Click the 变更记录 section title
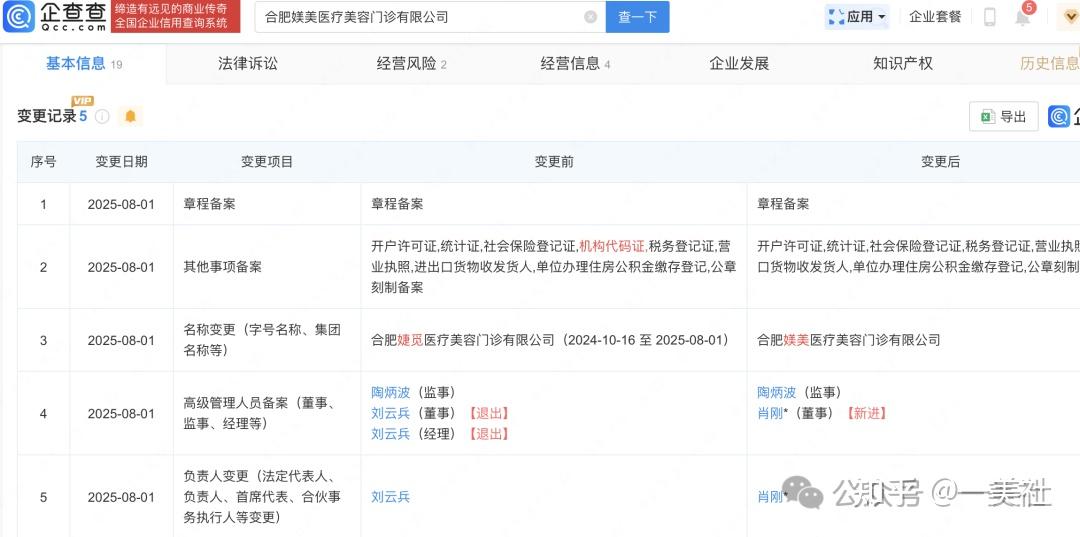 coord(47,116)
